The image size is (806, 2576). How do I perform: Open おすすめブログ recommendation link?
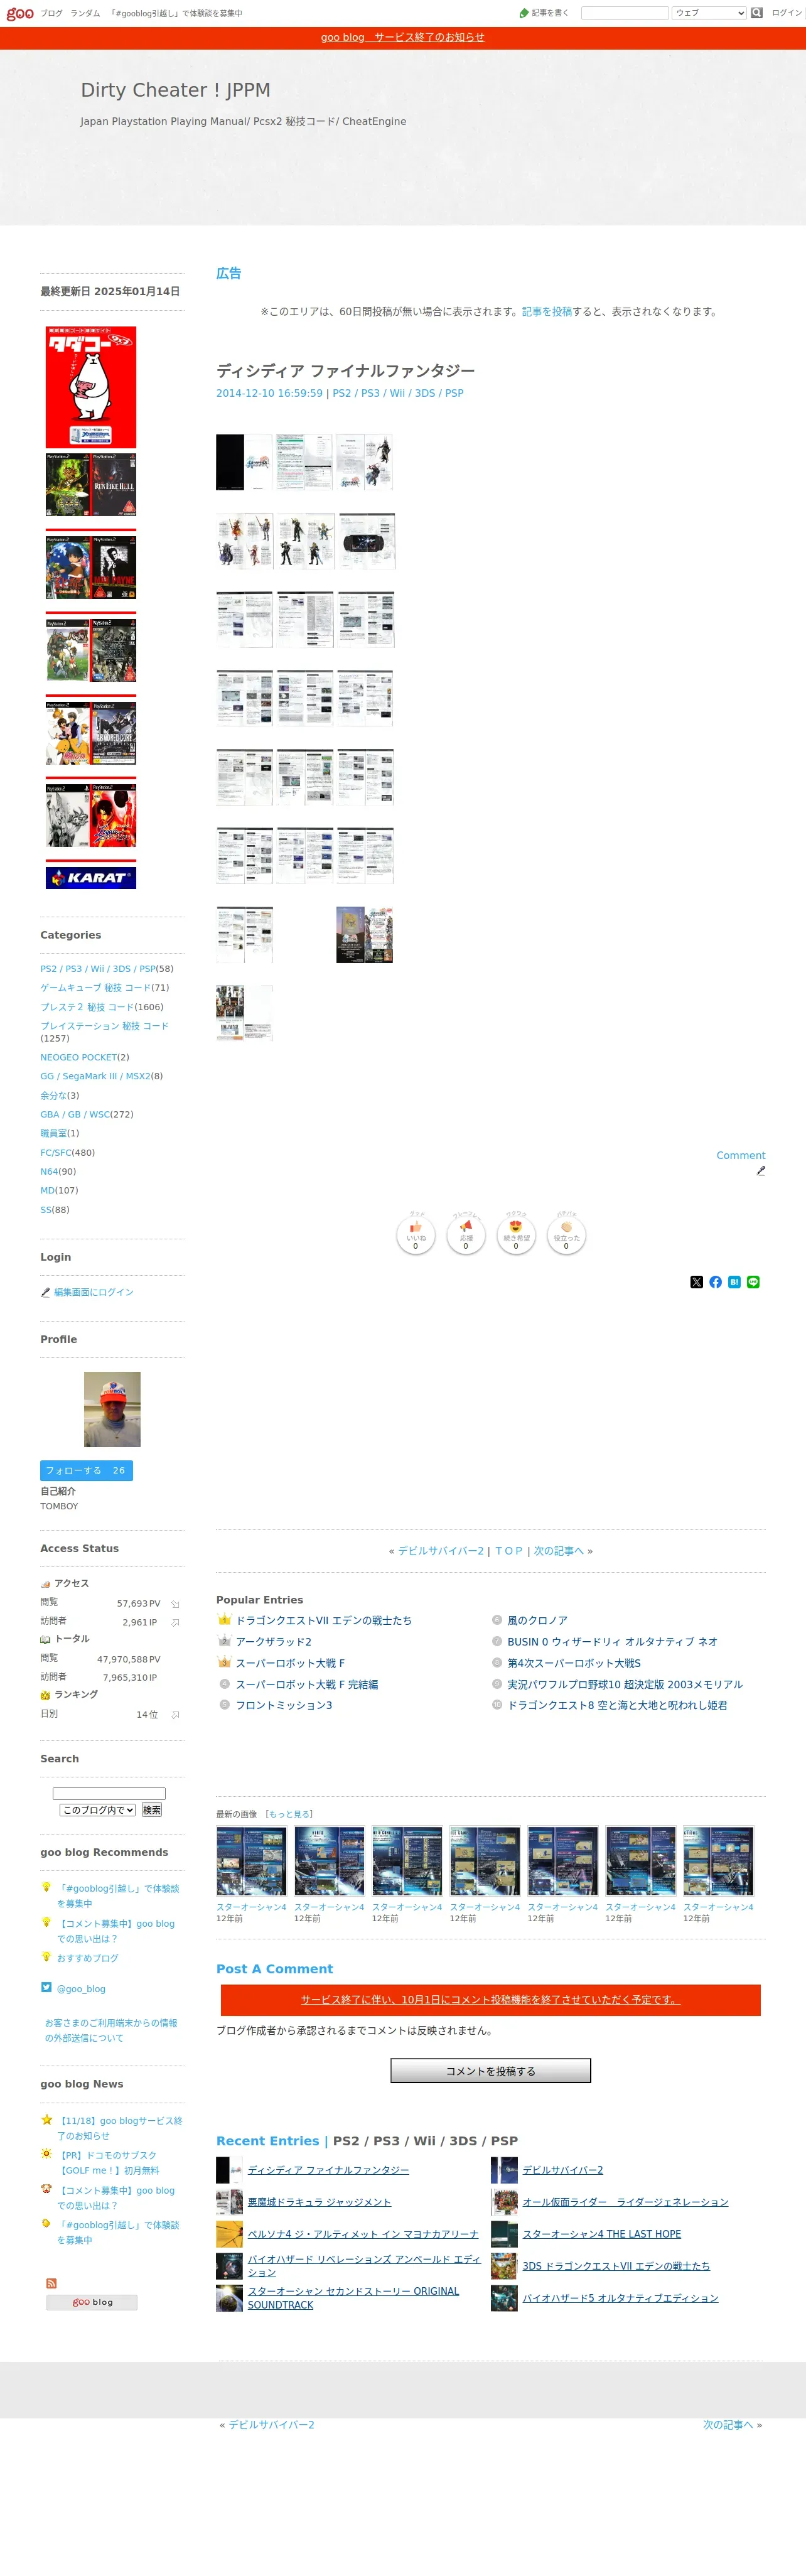click(x=87, y=1957)
